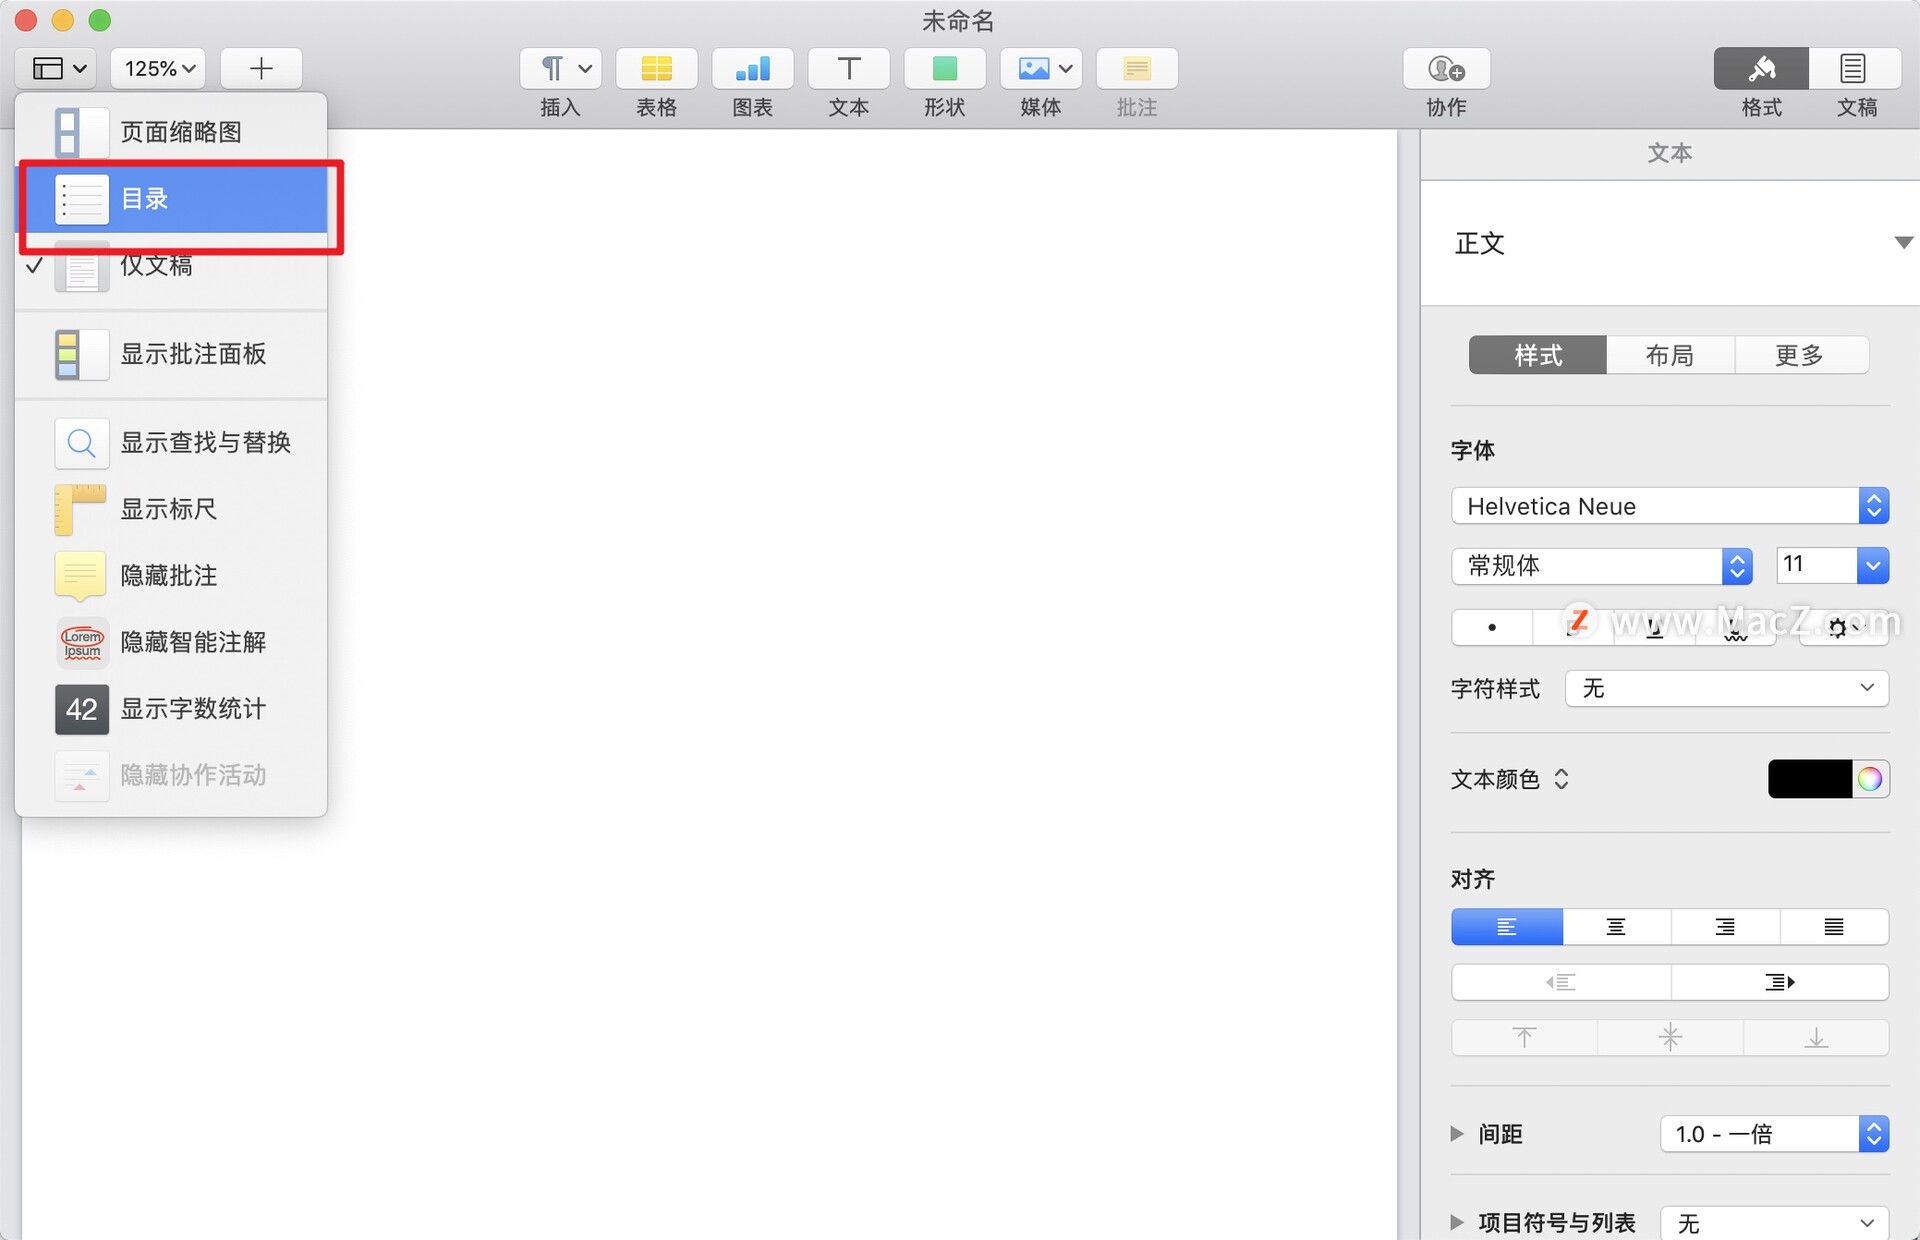1920x1240 pixels.
Task: Choose 页面缩略图 from the view menu
Action: (171, 132)
